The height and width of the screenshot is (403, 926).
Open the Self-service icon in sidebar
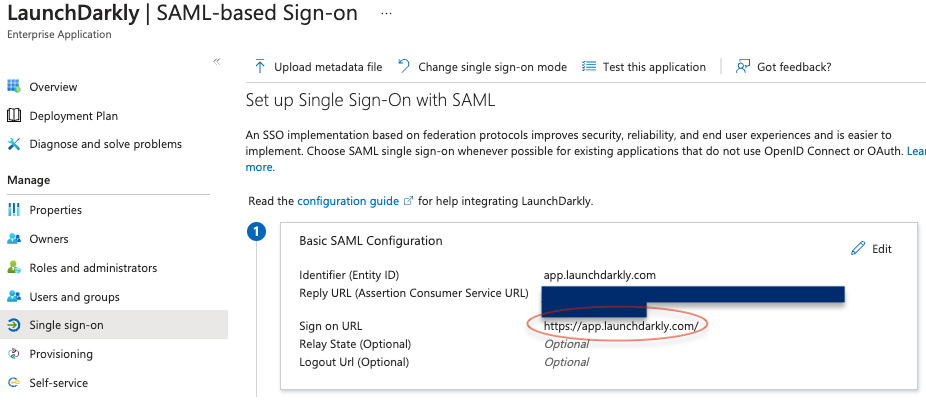(x=14, y=383)
